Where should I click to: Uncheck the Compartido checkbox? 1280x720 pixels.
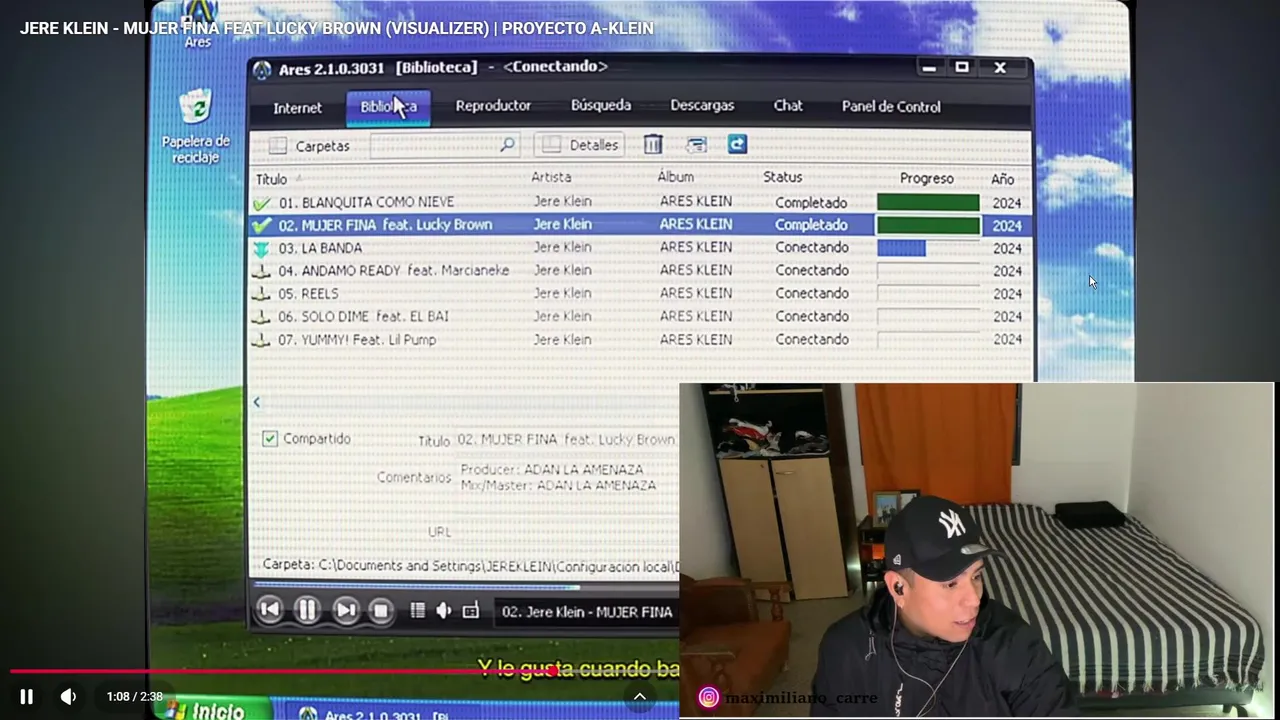click(270, 439)
